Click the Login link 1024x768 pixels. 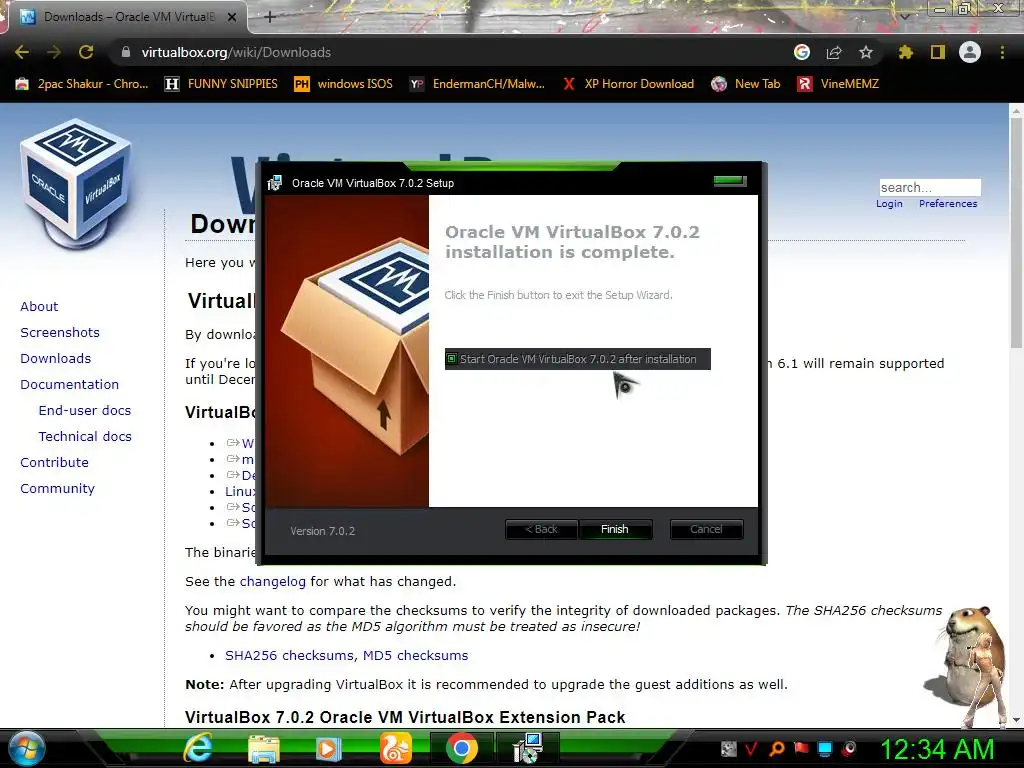point(889,204)
